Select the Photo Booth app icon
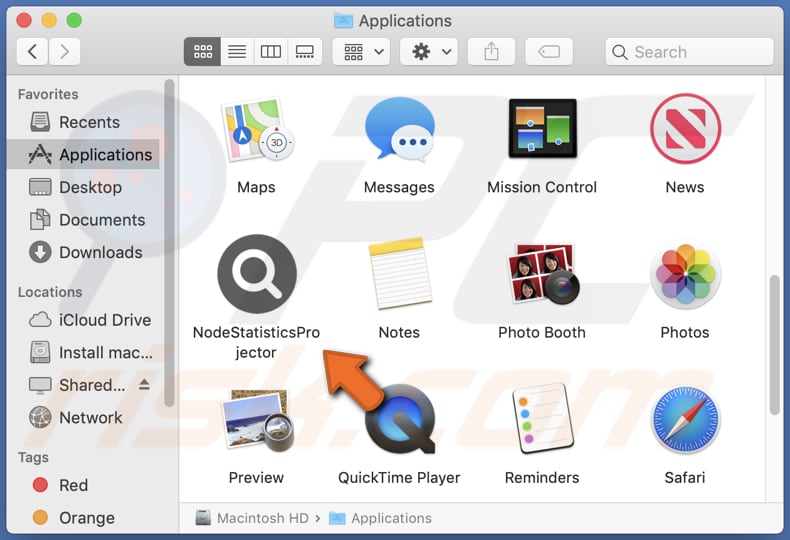Image resolution: width=790 pixels, height=540 pixels. pos(543,274)
